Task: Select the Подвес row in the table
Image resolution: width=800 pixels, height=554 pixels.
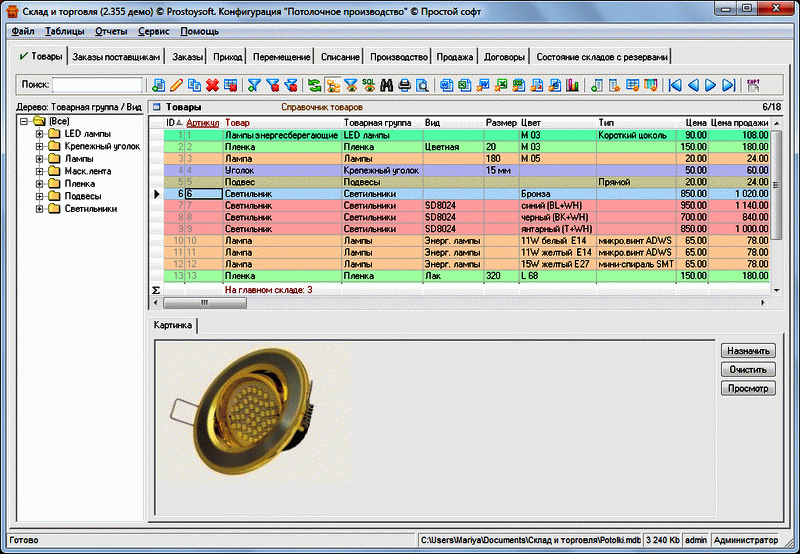Action: pos(467,182)
